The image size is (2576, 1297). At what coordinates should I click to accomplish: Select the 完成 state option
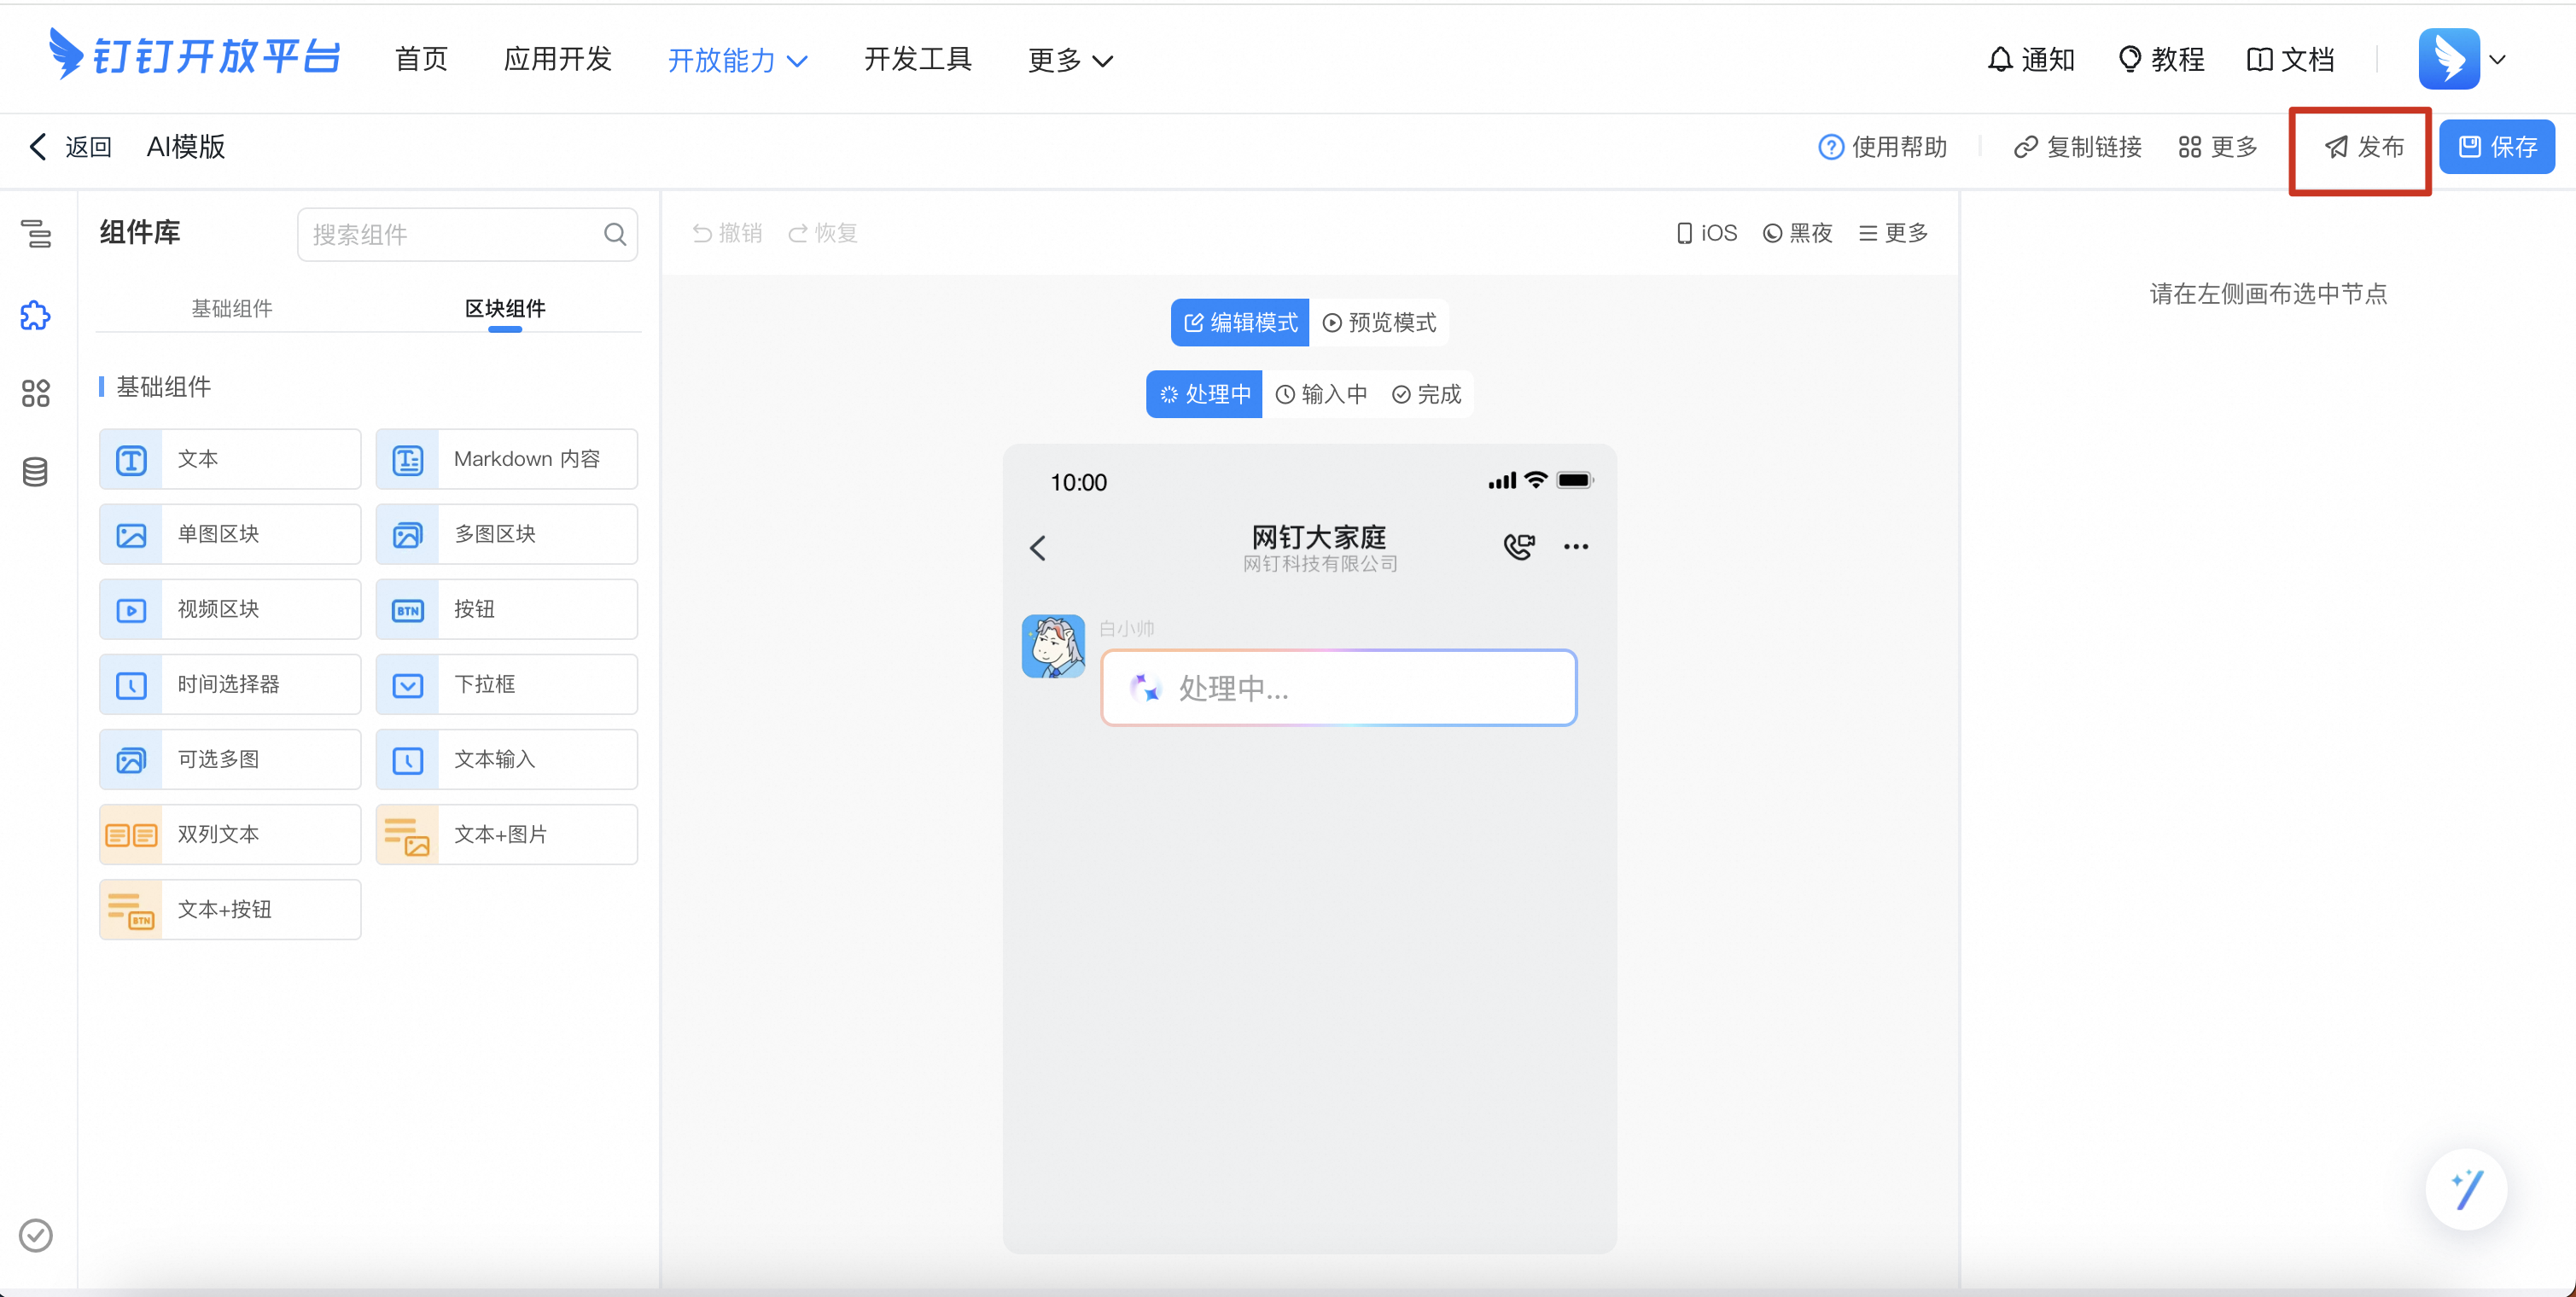click(x=1427, y=394)
